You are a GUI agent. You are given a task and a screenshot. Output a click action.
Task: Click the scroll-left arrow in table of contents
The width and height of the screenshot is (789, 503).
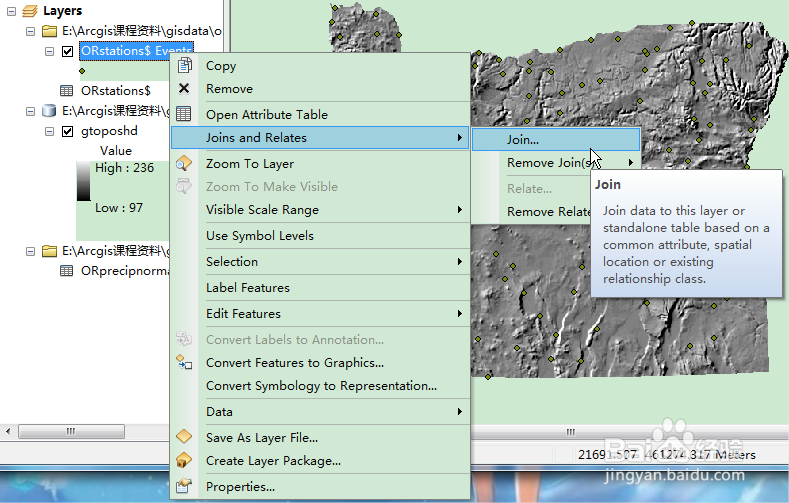8,432
